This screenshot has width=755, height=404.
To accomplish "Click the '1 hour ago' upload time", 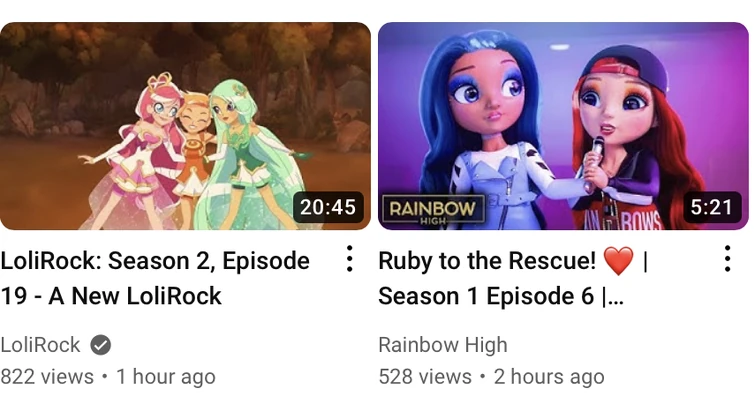I will pyautogui.click(x=166, y=377).
